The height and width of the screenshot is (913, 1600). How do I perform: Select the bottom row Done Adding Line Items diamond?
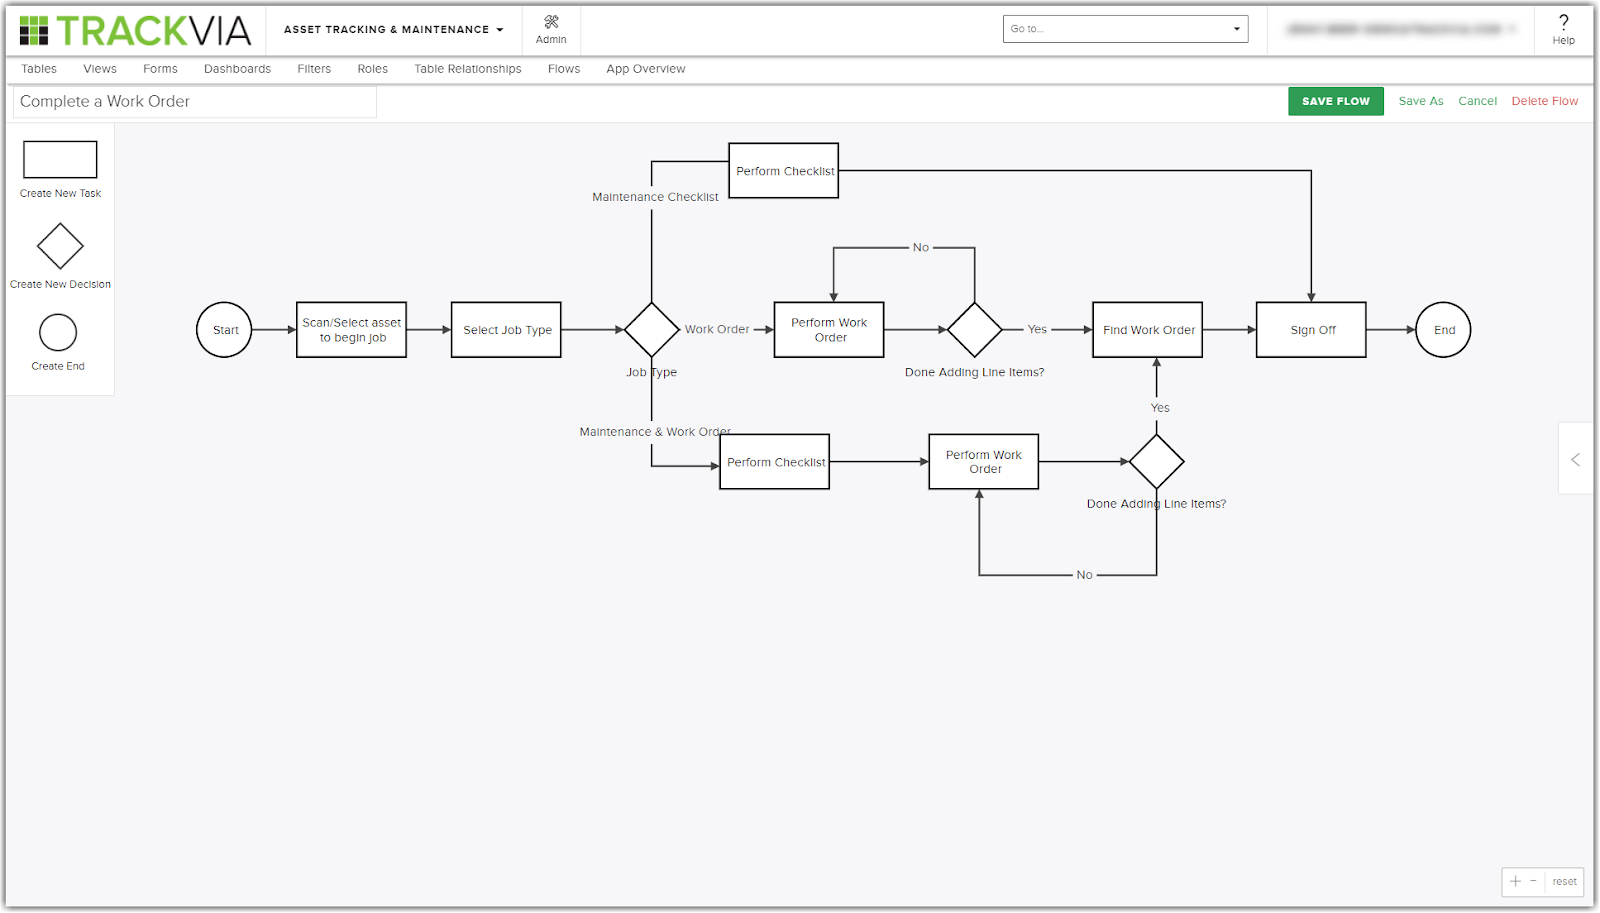tap(1157, 462)
